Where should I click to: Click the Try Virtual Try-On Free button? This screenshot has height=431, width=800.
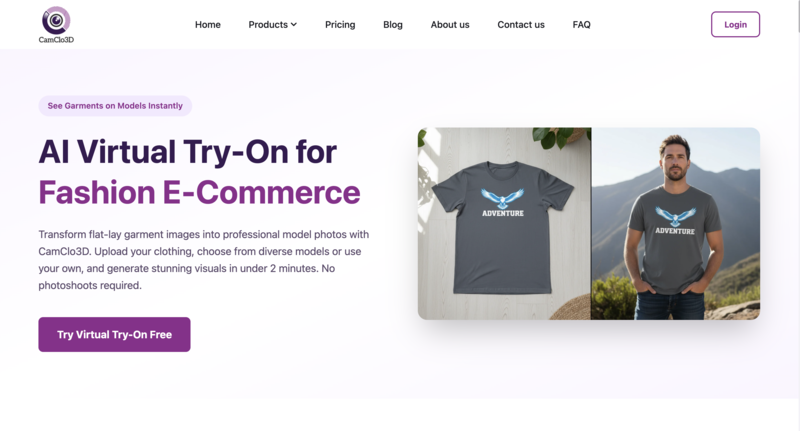pyautogui.click(x=114, y=335)
